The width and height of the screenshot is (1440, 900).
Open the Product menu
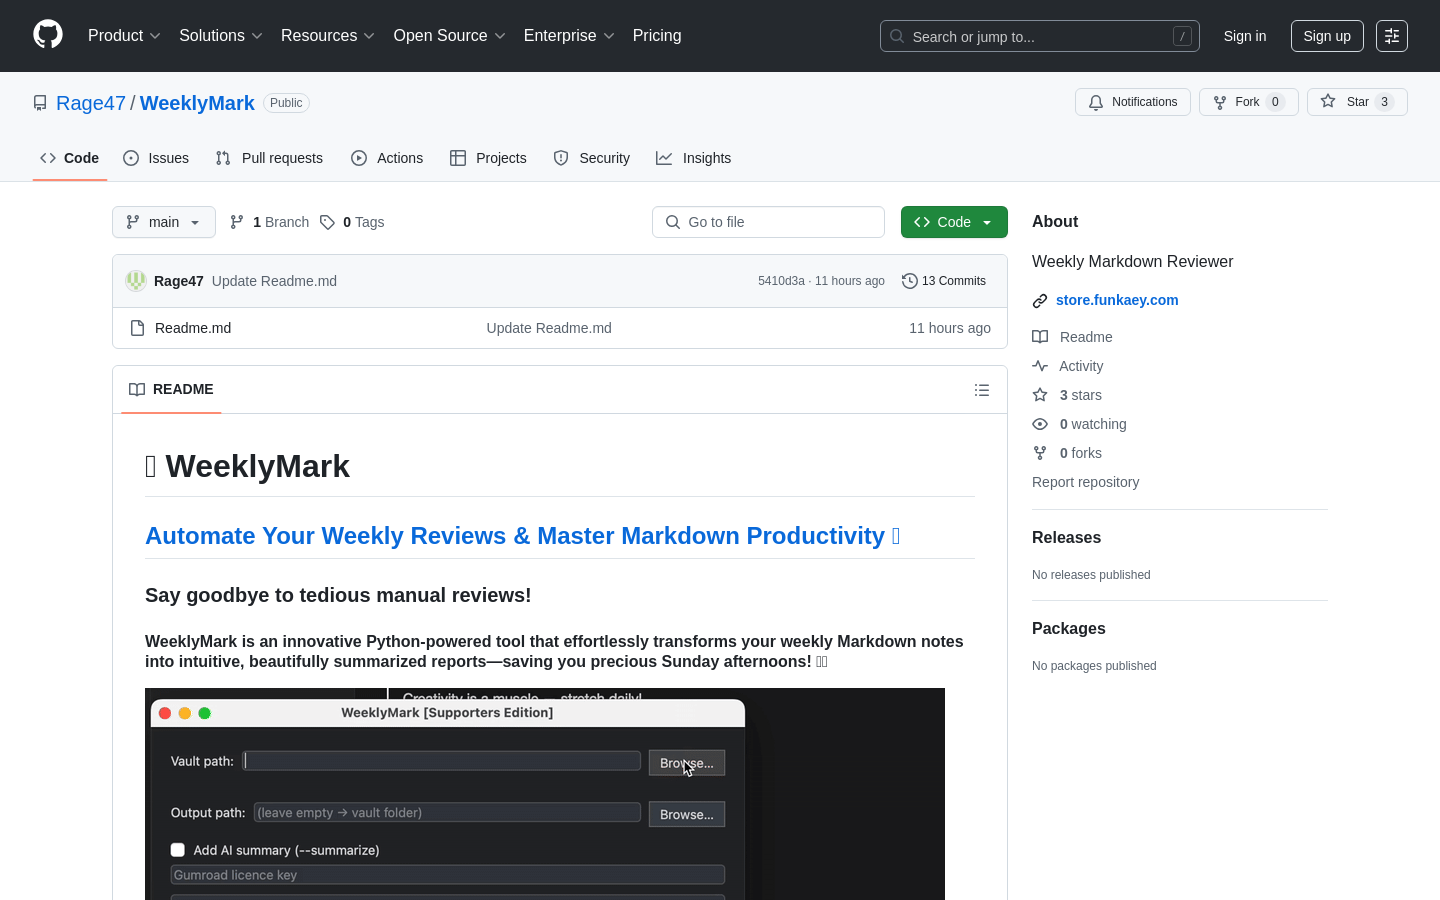tap(124, 36)
